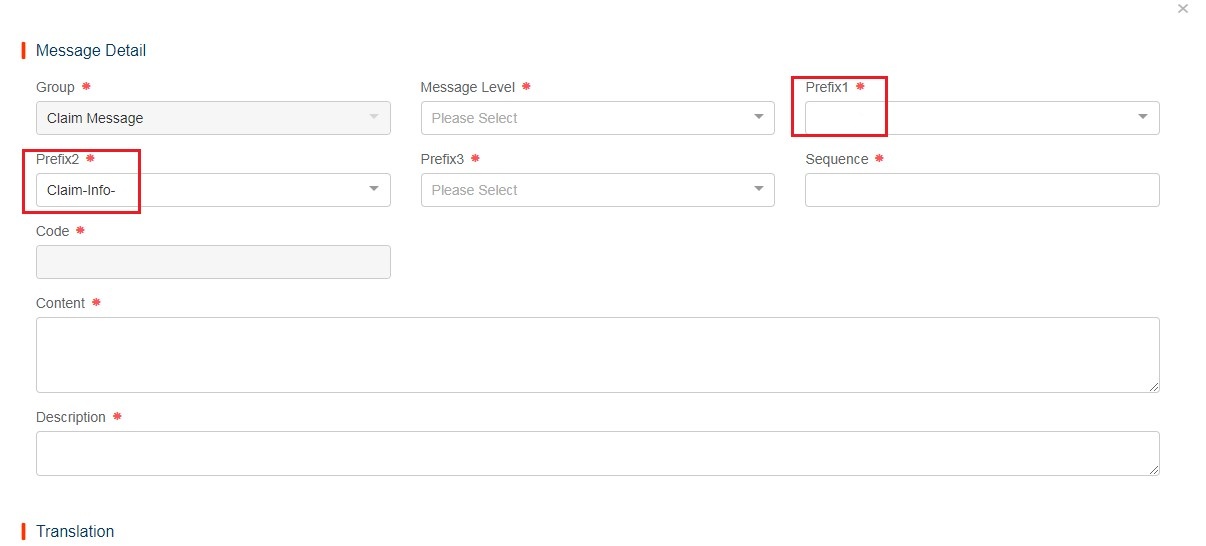
Task: Click the Prefix3 dropdown arrow
Action: point(758,190)
